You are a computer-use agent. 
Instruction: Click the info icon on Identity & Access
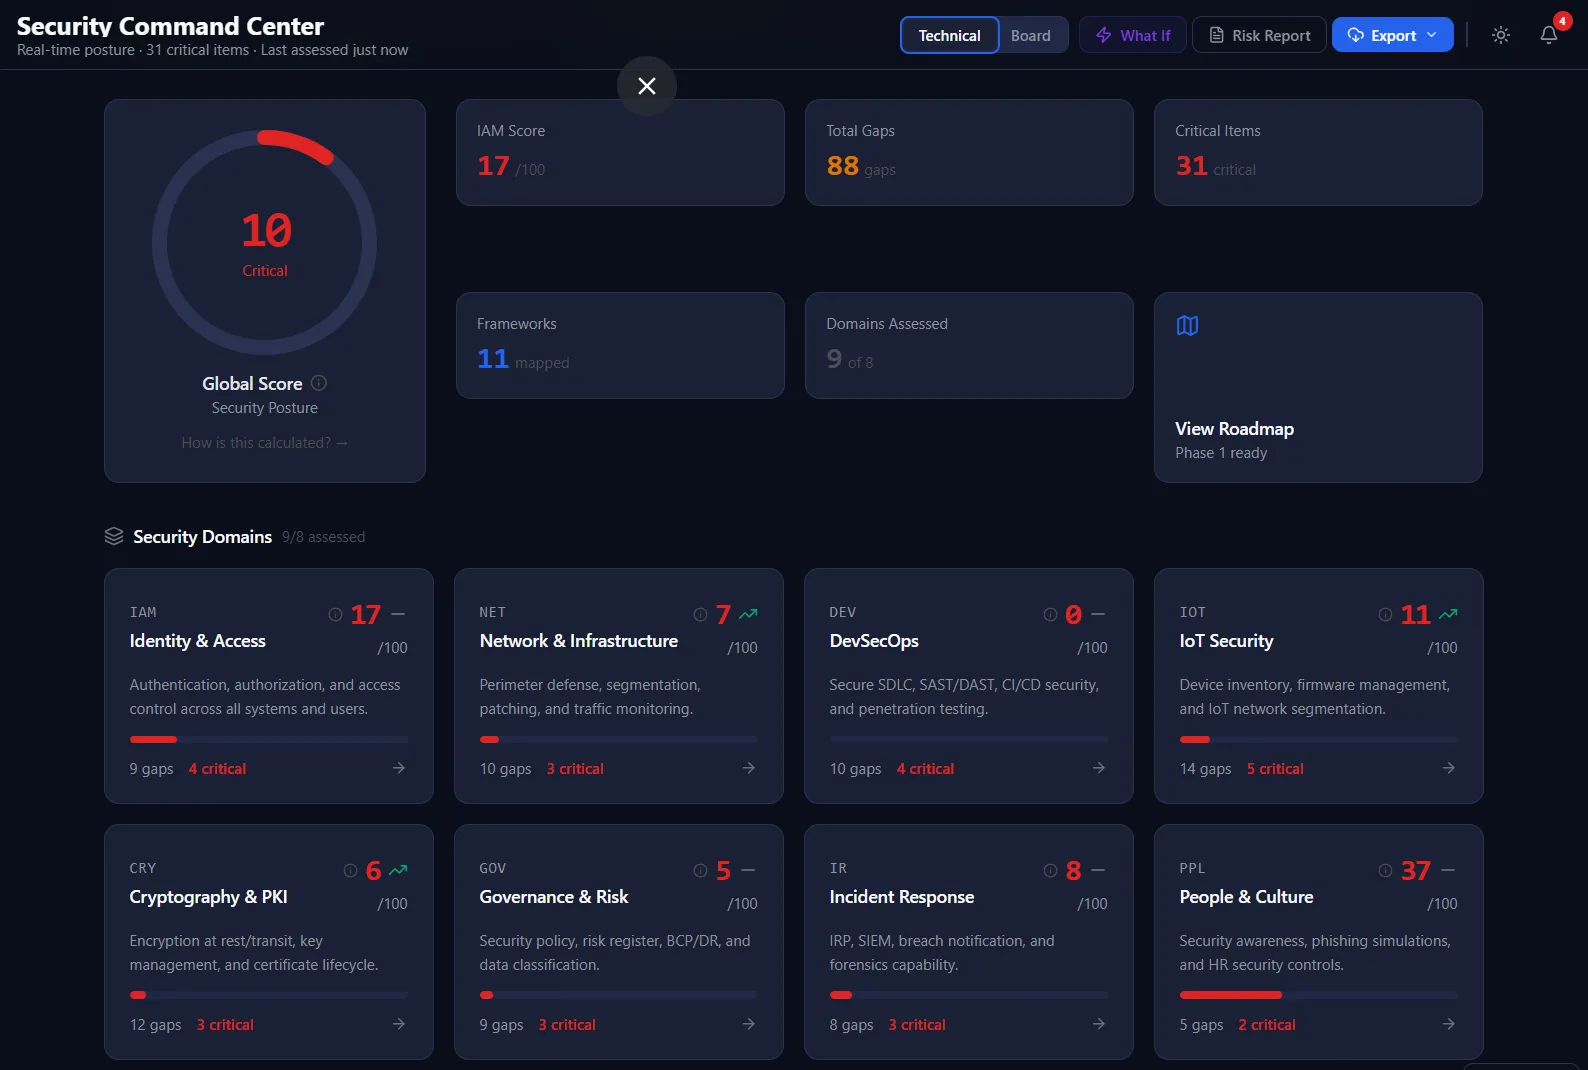click(336, 615)
